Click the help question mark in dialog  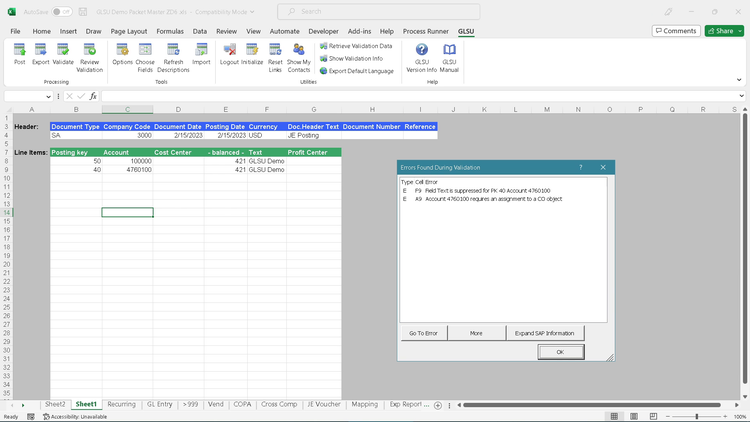(581, 167)
